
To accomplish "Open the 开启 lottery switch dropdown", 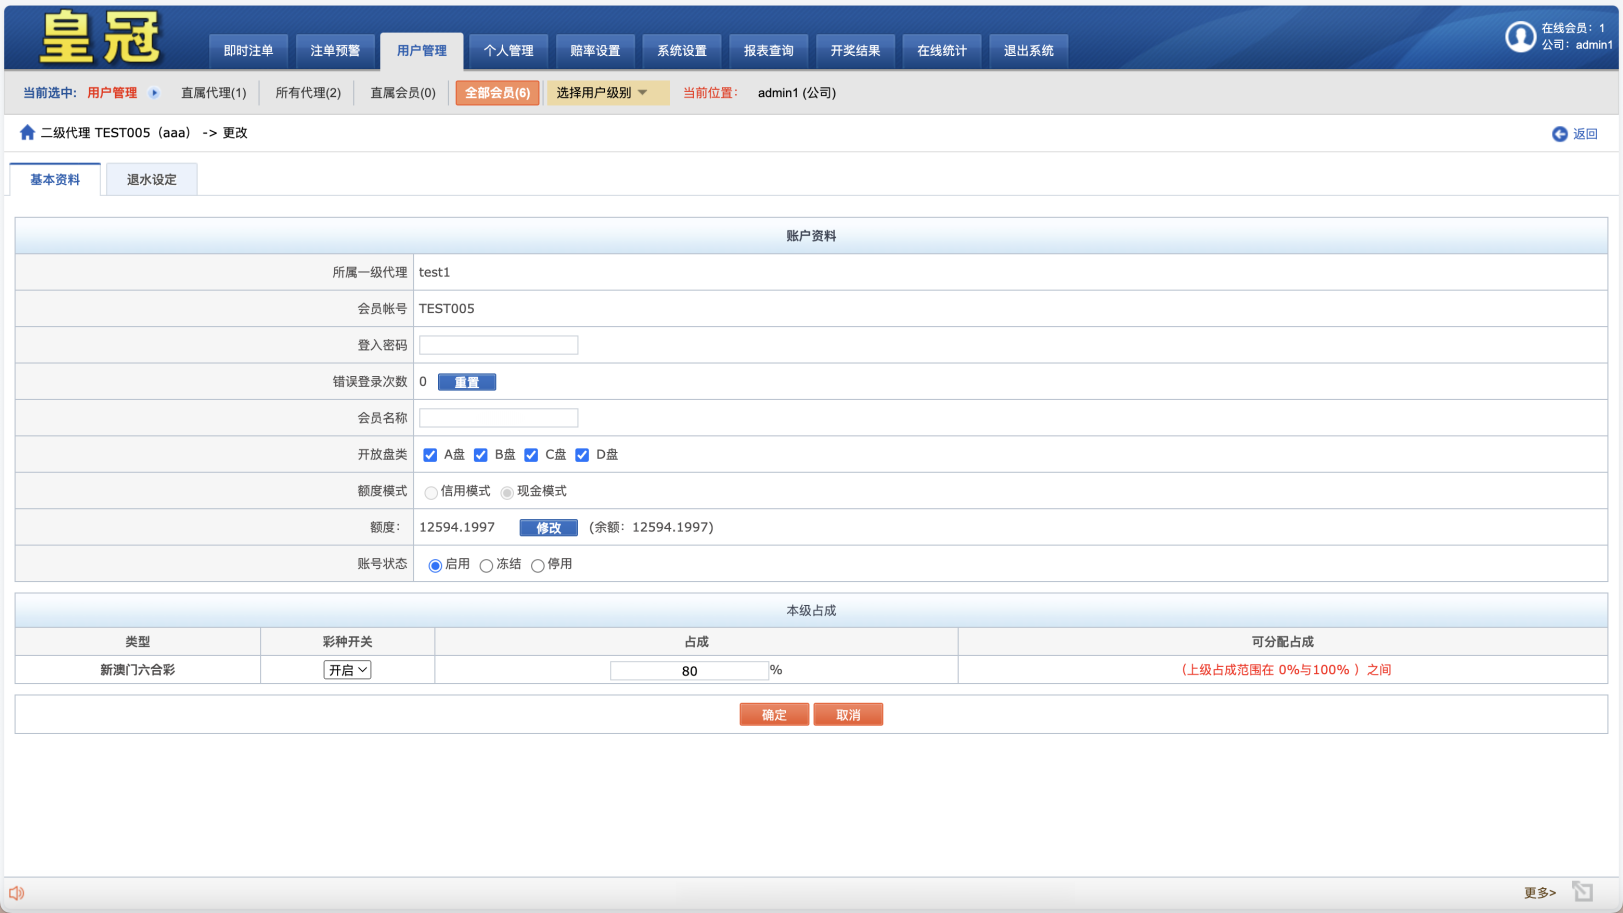I will click(346, 669).
